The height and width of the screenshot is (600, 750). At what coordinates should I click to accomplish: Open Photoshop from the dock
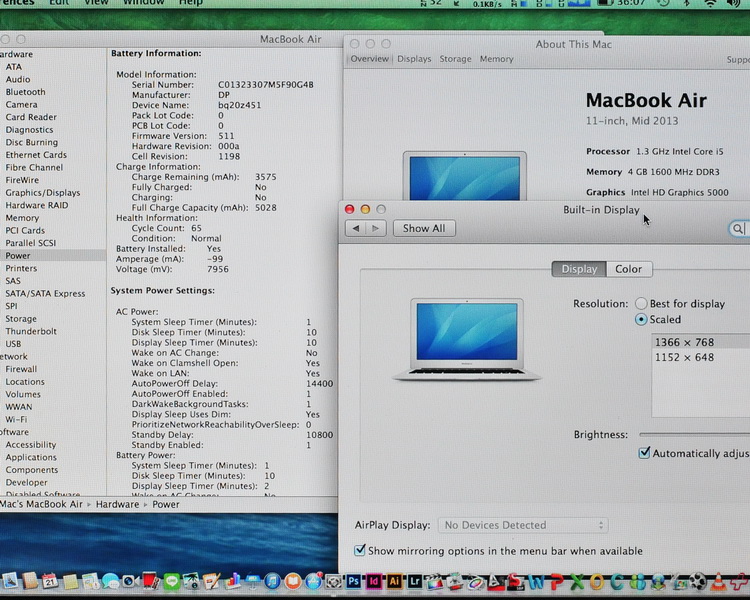pos(354,581)
